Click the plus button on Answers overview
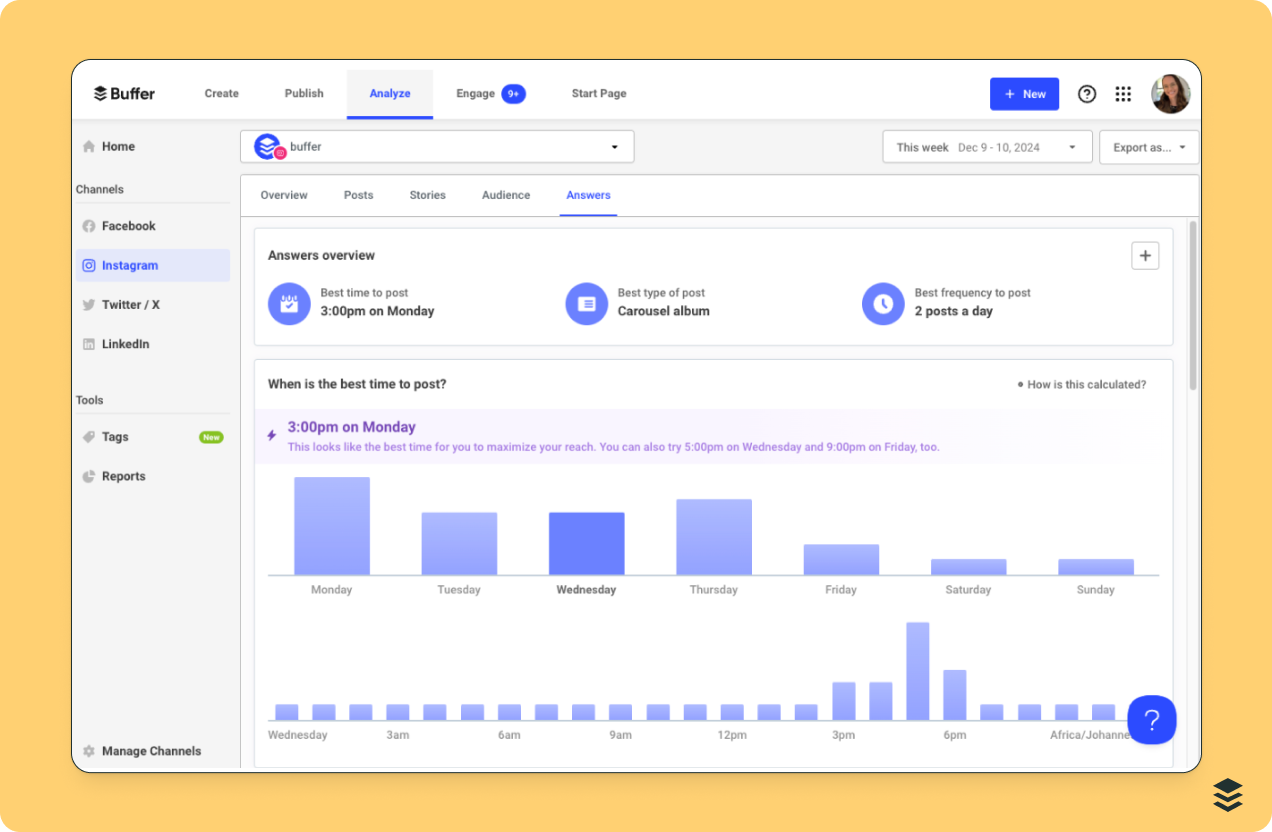The image size is (1272, 832). [1145, 255]
